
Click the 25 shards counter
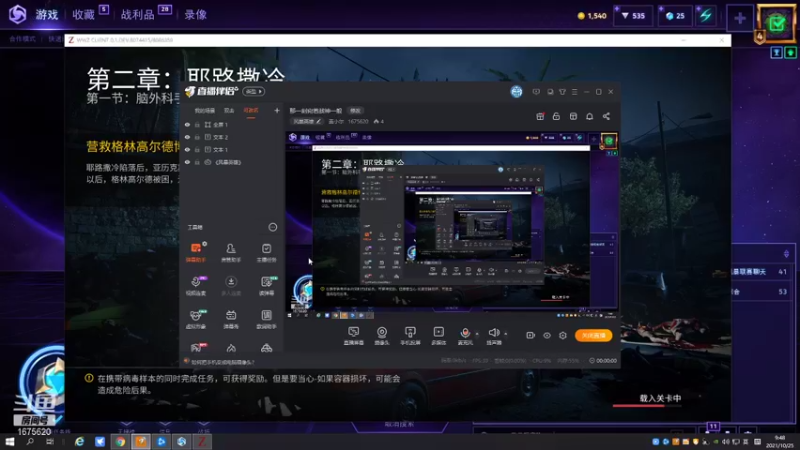[676, 16]
